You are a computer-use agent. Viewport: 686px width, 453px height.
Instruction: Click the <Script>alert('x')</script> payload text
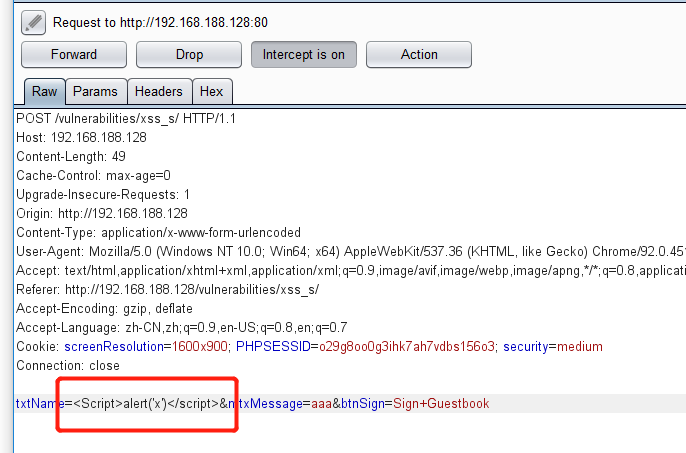tap(146, 404)
